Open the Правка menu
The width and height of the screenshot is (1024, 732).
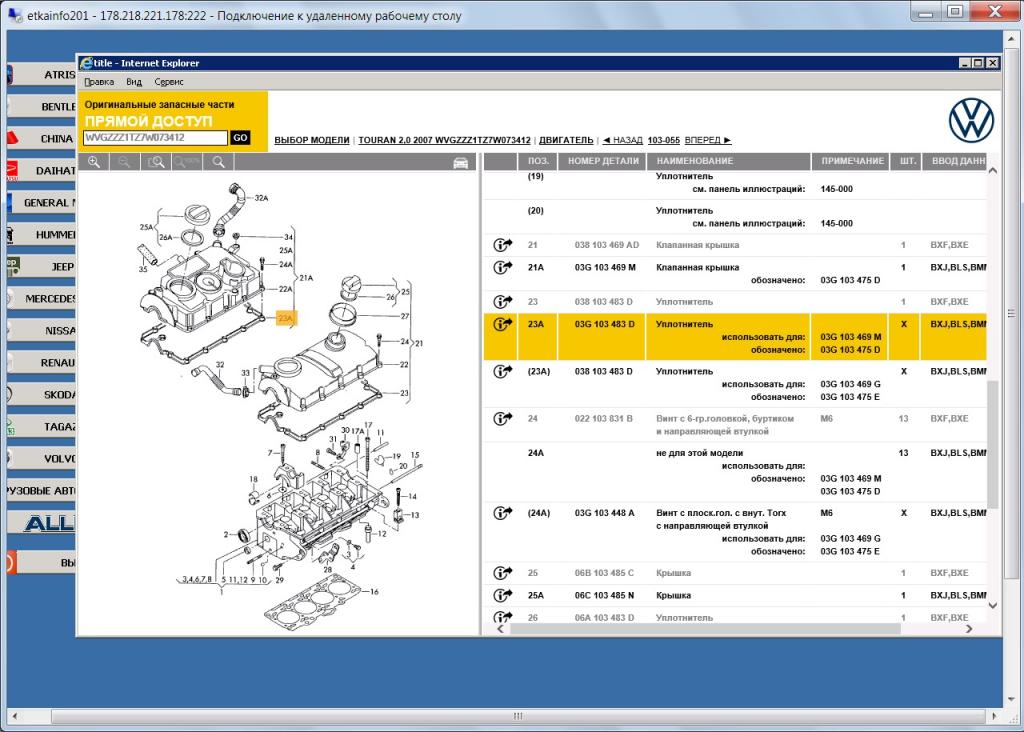(x=99, y=82)
